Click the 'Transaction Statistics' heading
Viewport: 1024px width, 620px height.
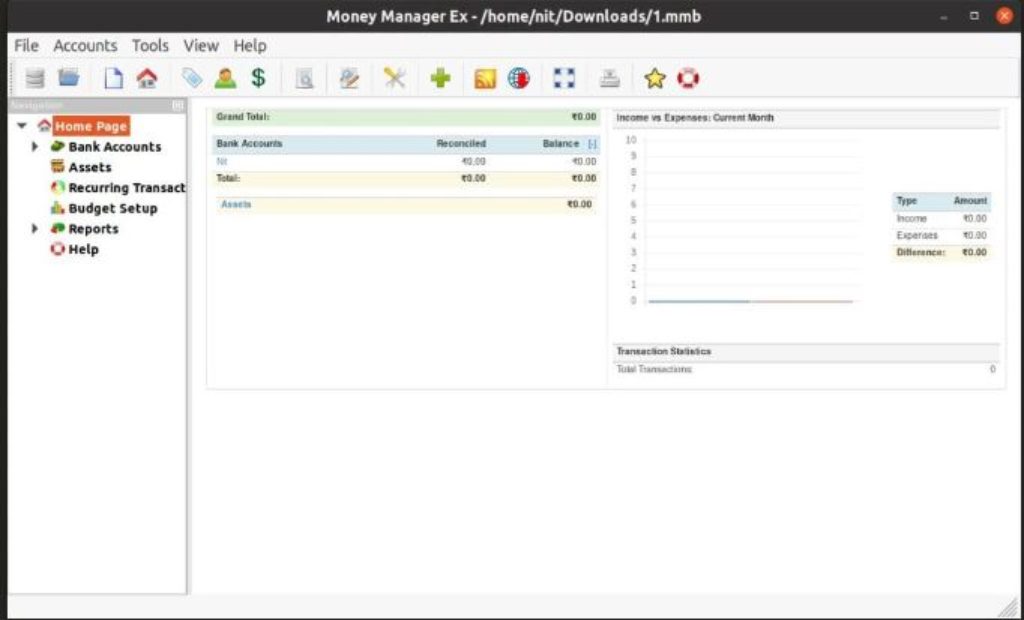tap(664, 351)
